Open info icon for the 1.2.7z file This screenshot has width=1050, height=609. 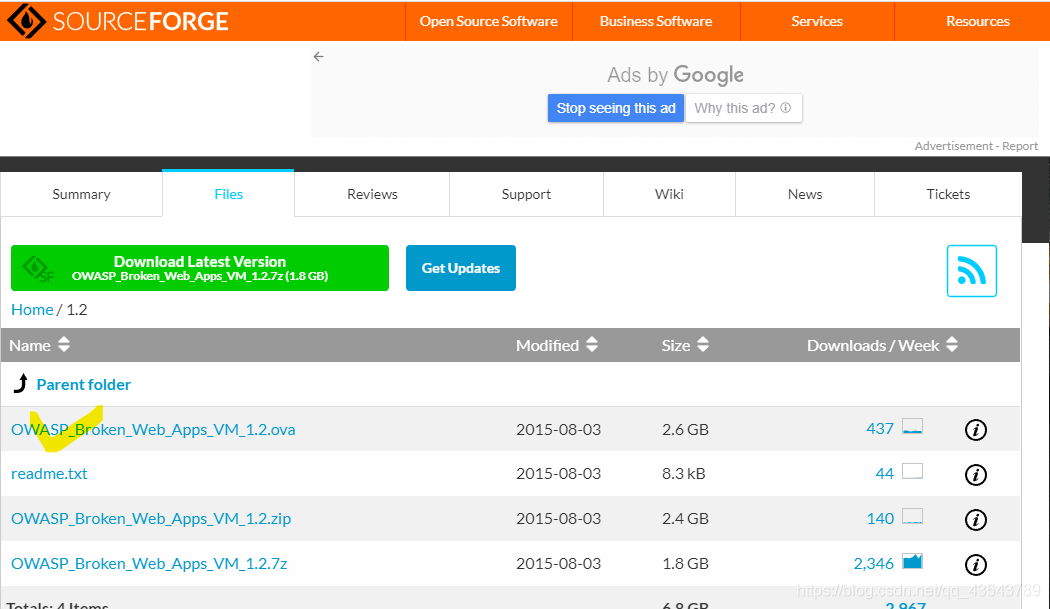[975, 564]
